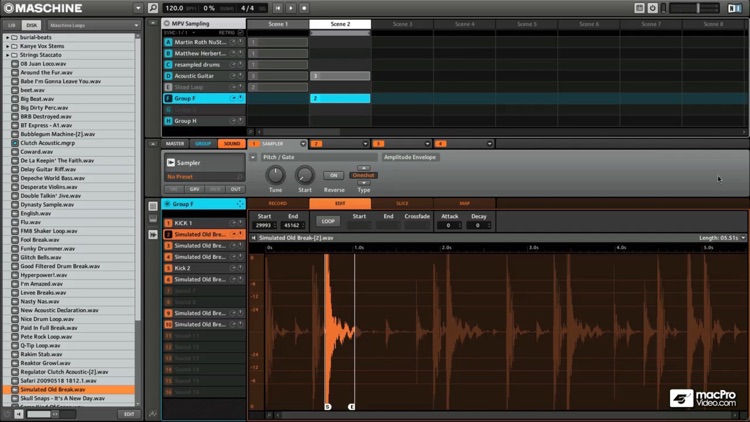Select the GRV tab
The image size is (750, 422).
pos(194,189)
